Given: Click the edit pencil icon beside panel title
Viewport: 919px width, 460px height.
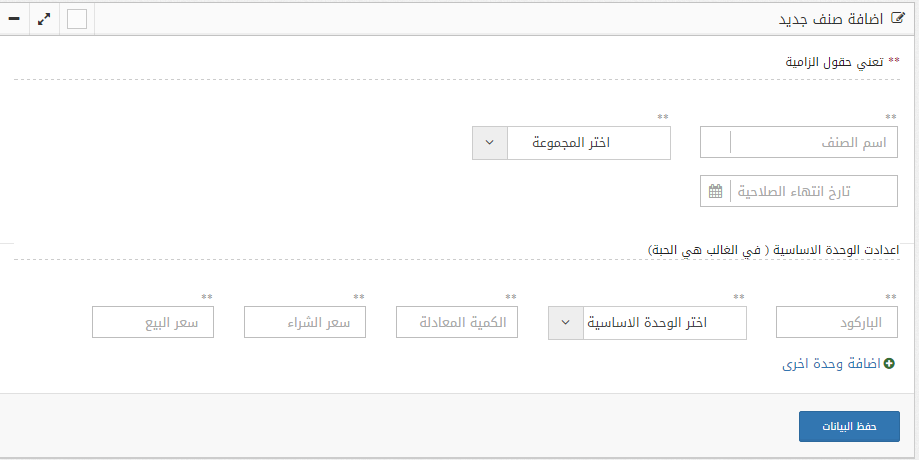Looking at the screenshot, I should (x=896, y=19).
